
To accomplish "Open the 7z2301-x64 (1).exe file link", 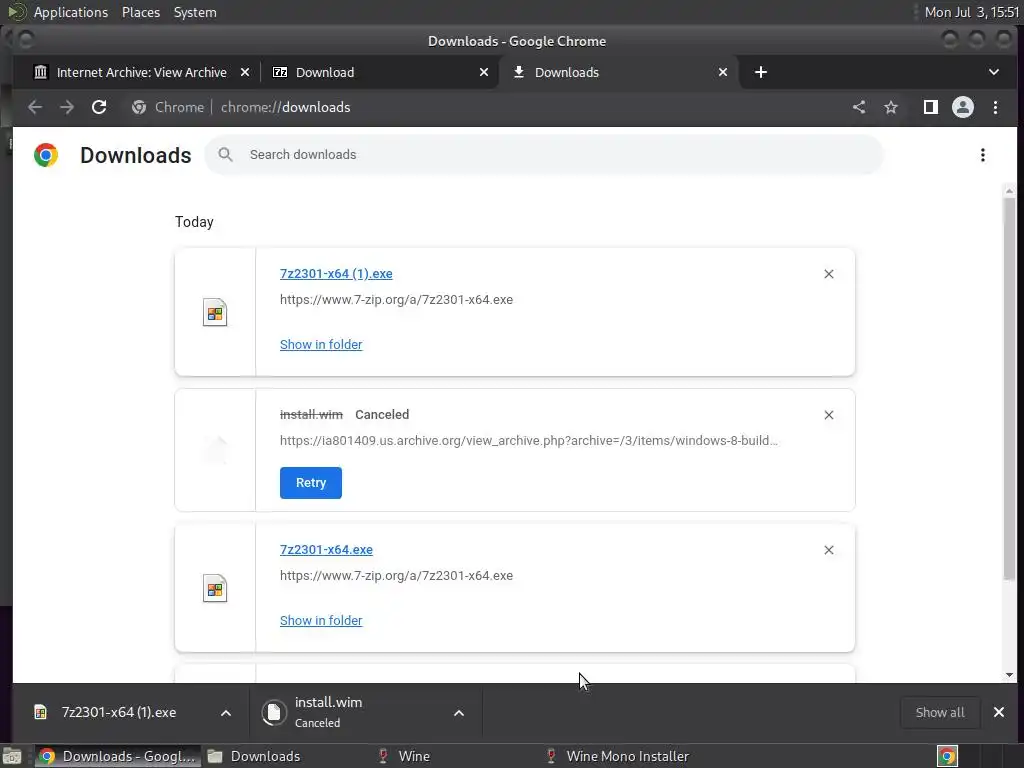I will pyautogui.click(x=336, y=274).
